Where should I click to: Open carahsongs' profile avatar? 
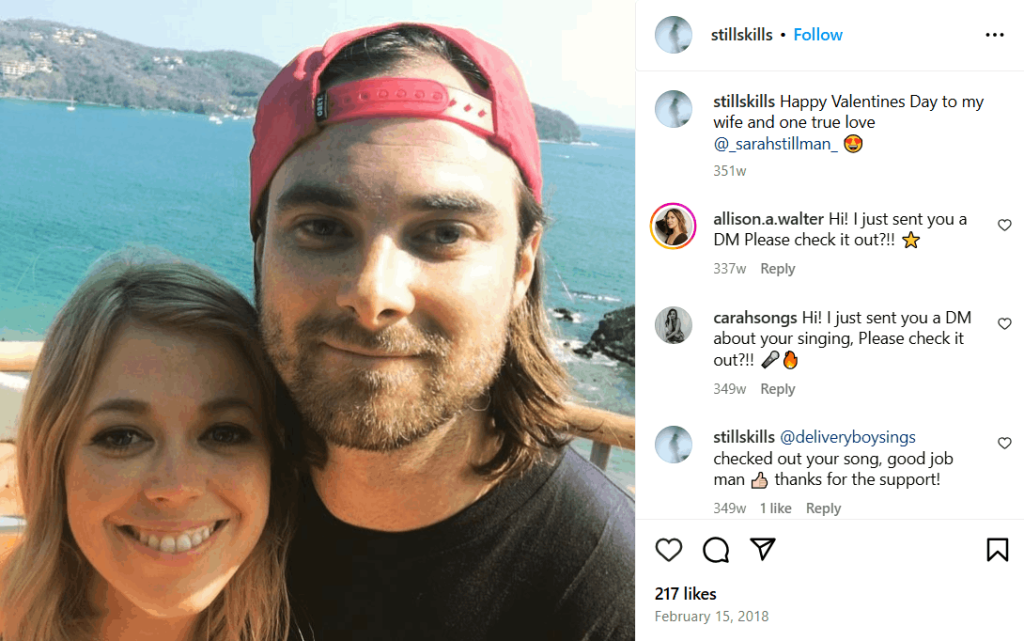click(x=673, y=324)
